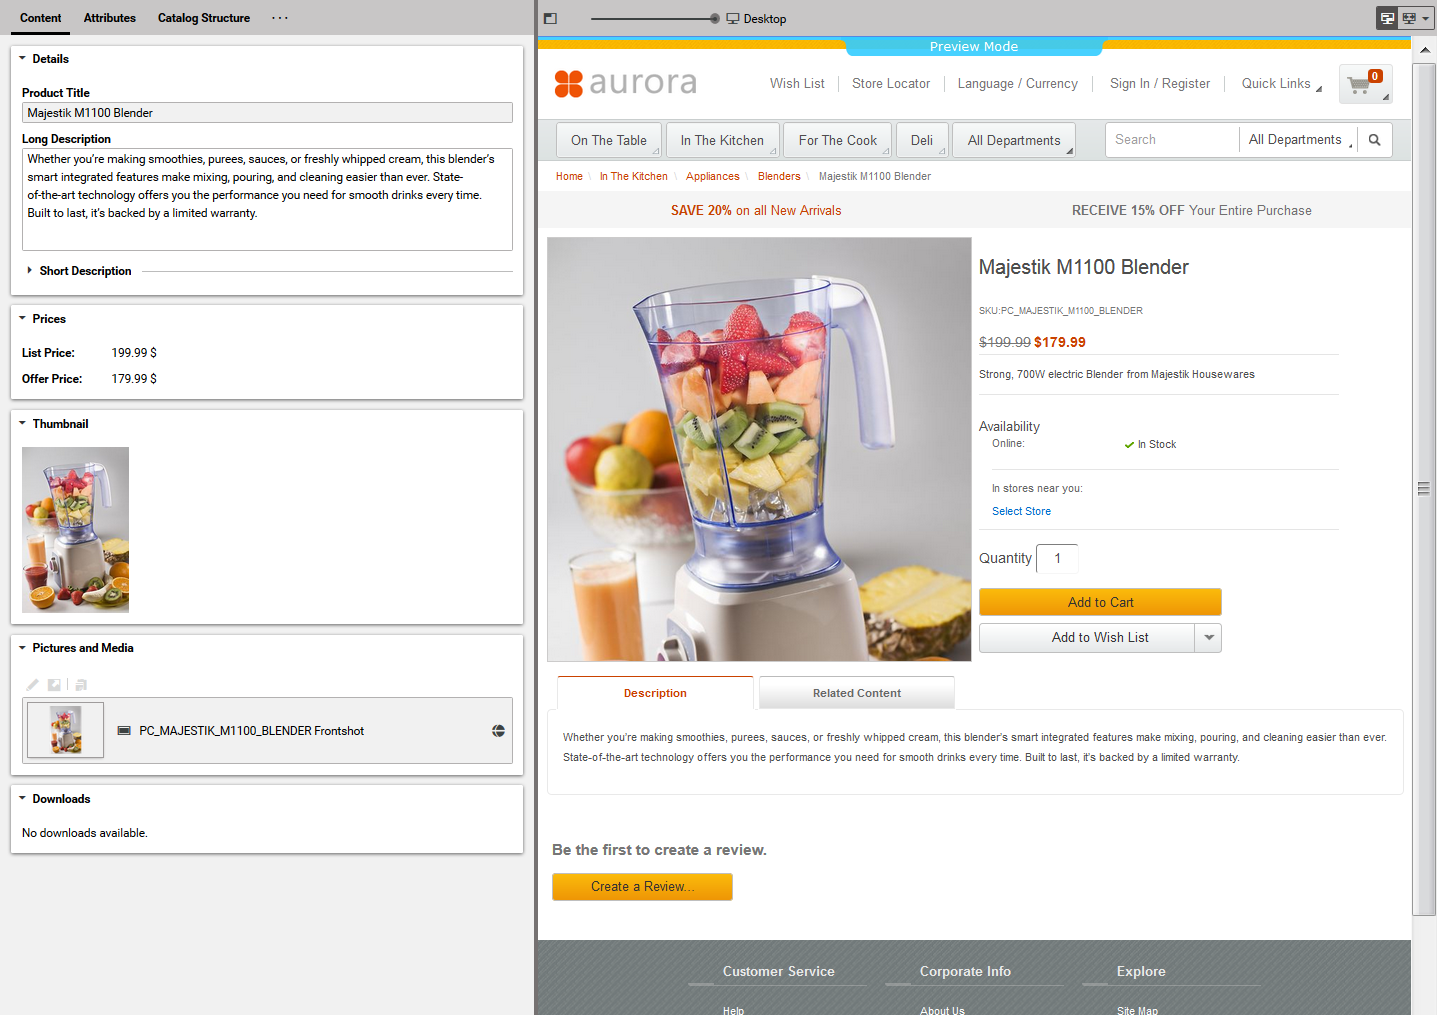1437x1015 pixels.
Task: Start a search with the magnifier icon
Action: [1374, 139]
